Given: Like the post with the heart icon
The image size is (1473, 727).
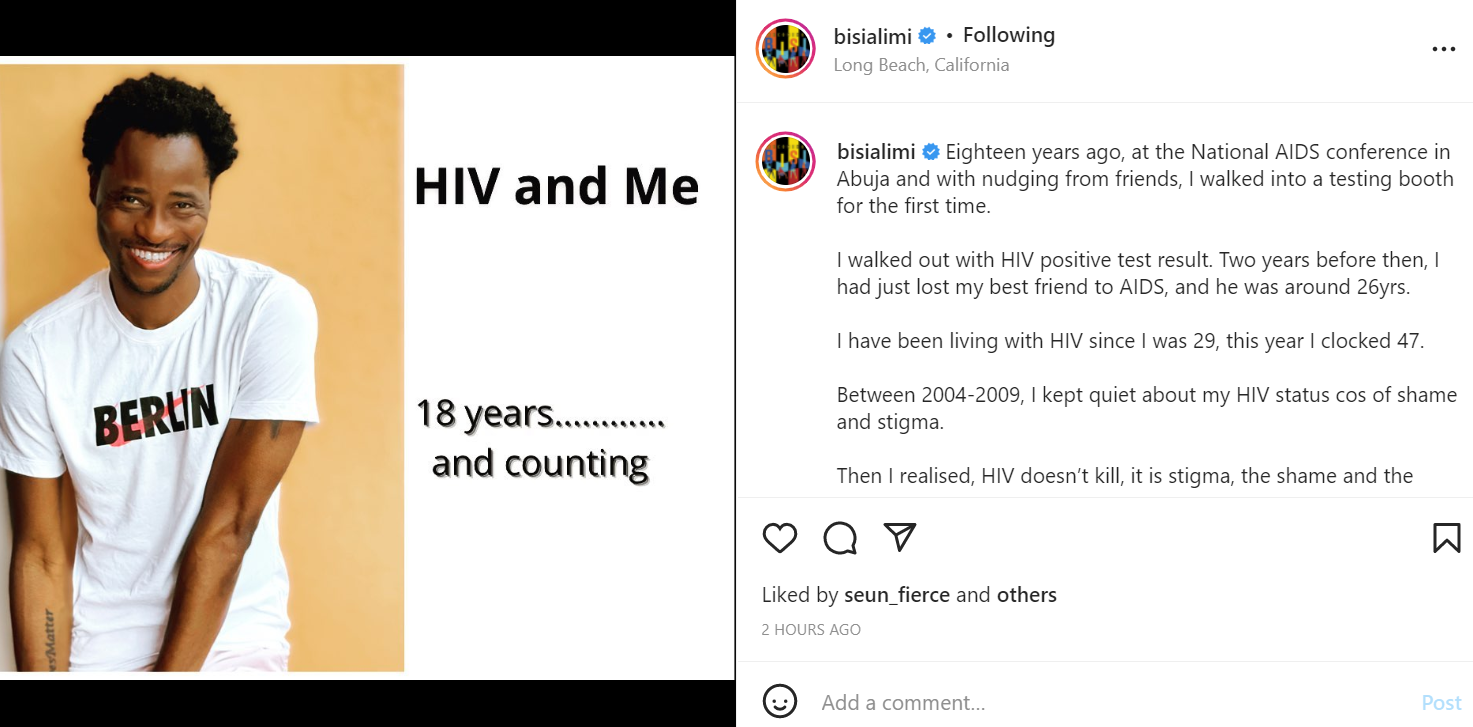Looking at the screenshot, I should 780,538.
